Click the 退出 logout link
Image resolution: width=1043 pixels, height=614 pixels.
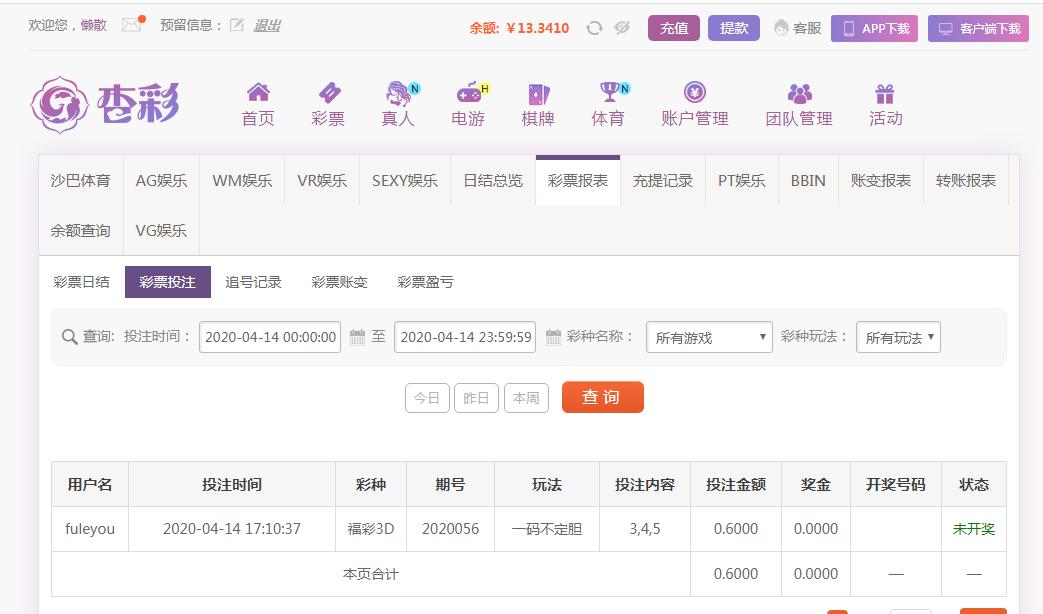click(x=267, y=25)
